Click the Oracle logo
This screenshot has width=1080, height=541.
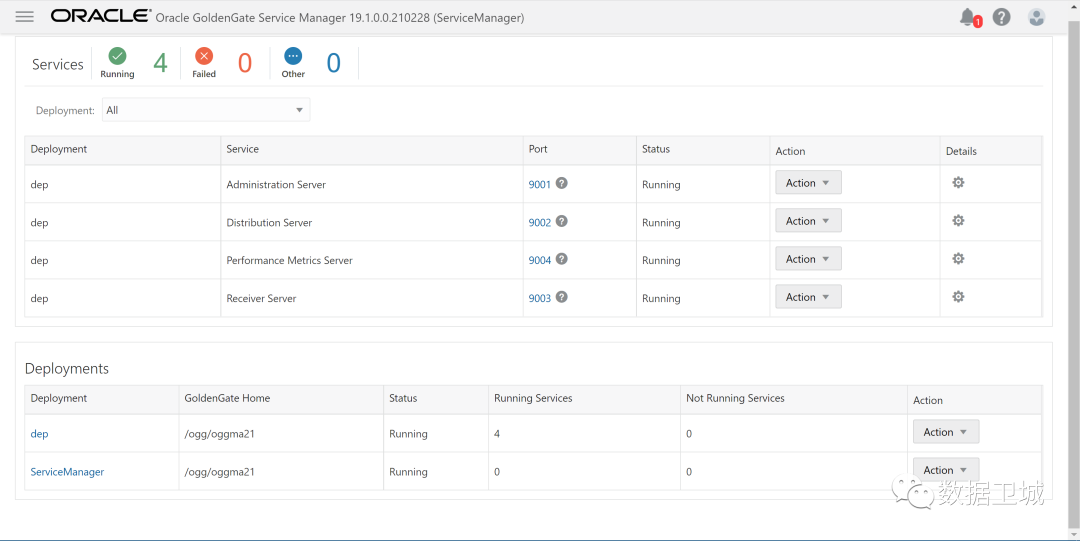click(x=101, y=17)
